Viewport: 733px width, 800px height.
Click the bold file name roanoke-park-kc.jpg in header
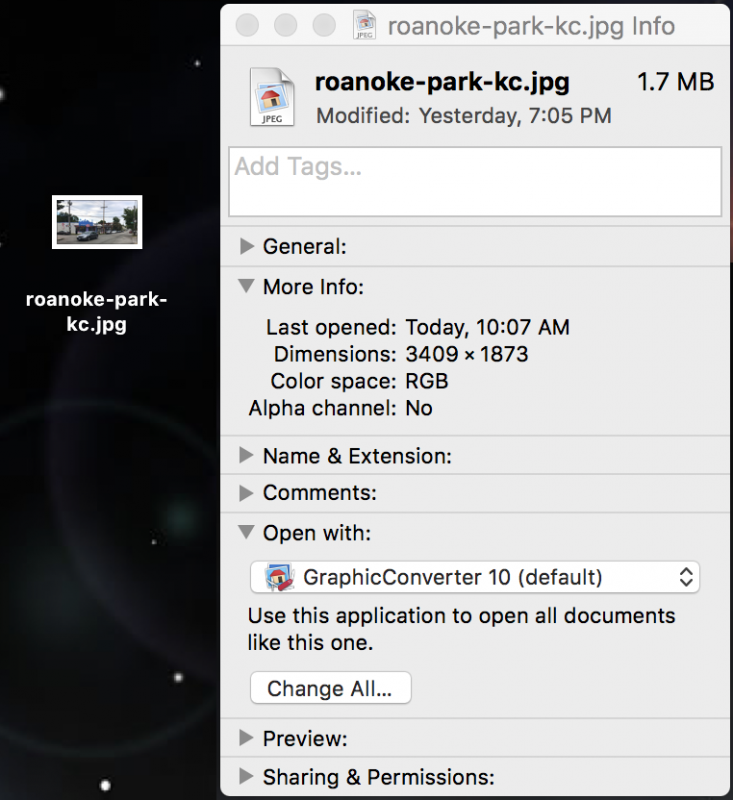tap(442, 82)
